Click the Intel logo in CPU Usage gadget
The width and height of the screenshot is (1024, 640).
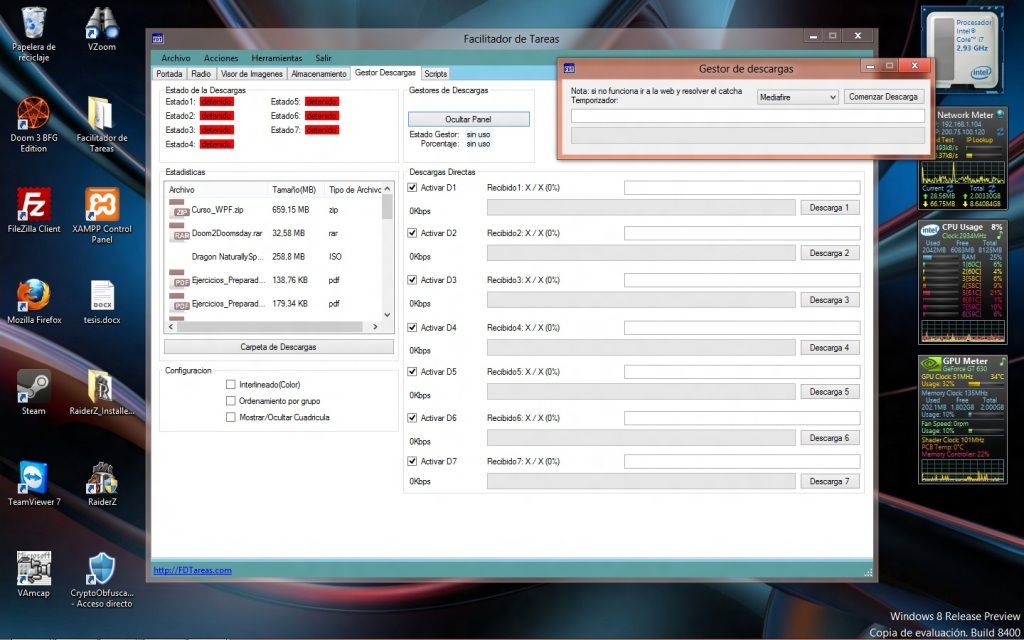pyautogui.click(x=930, y=229)
